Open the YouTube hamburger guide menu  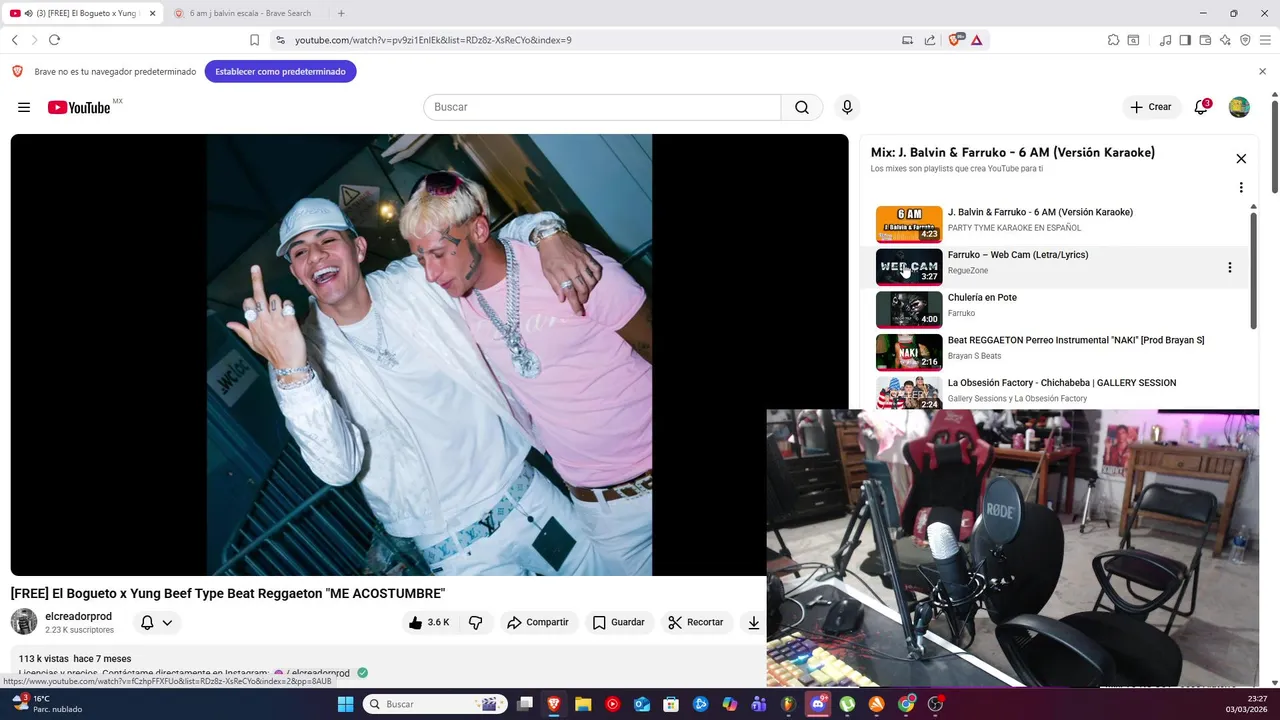24,107
